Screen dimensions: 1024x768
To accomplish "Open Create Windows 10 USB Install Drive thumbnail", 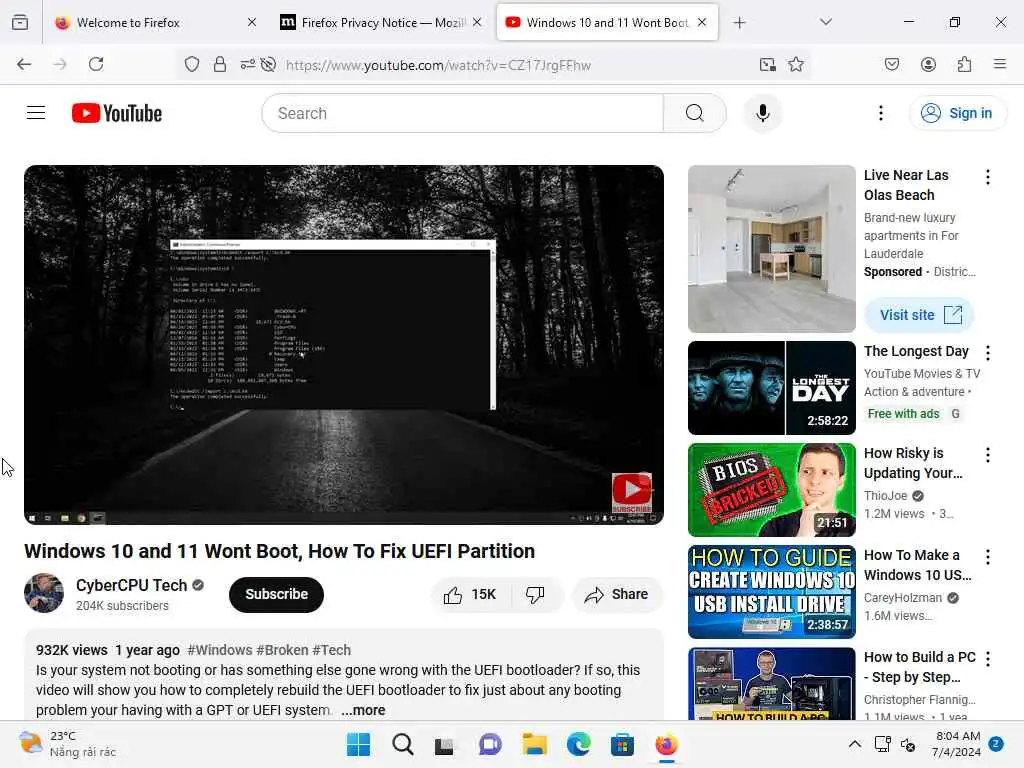I will (772, 592).
